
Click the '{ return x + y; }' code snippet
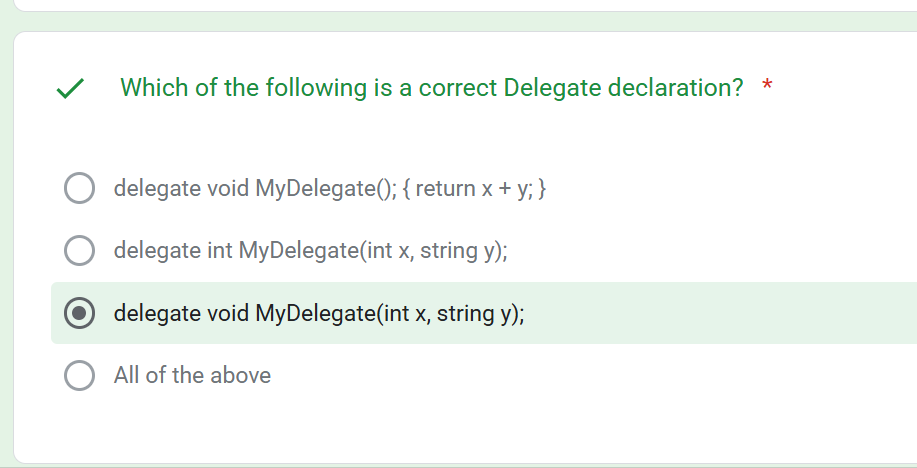click(x=474, y=188)
